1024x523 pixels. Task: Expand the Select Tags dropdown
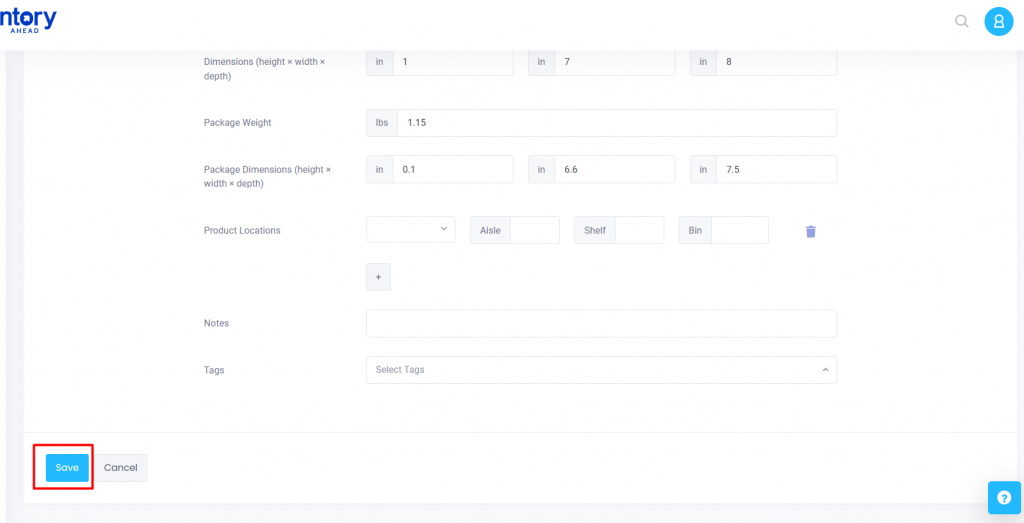(x=590, y=370)
